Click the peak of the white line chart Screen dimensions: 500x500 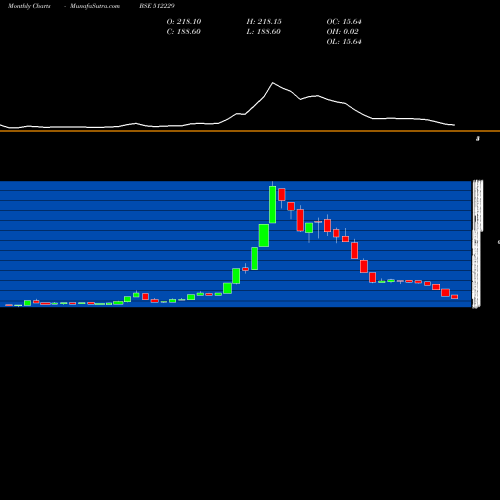point(273,83)
